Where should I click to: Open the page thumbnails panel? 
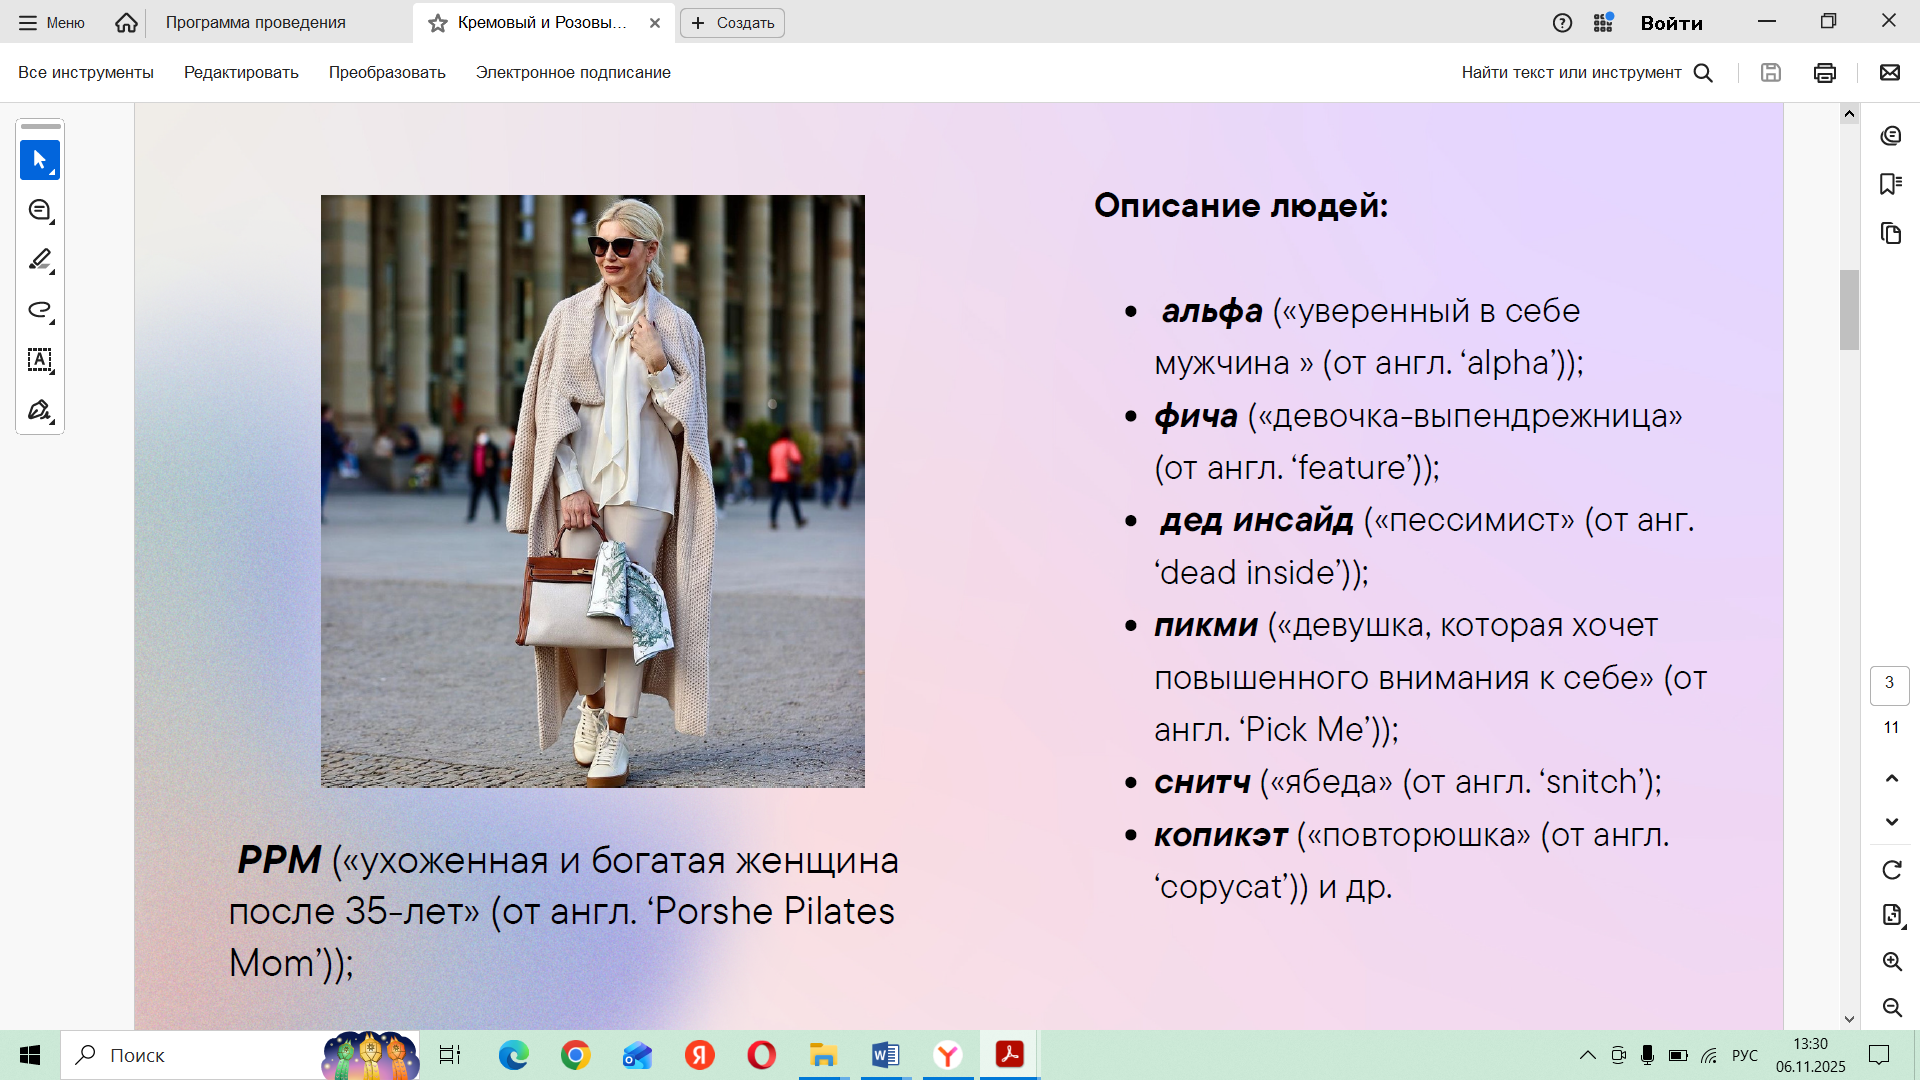(x=1890, y=233)
